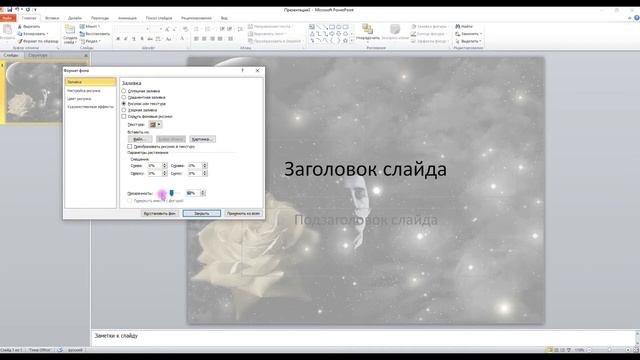This screenshot has width=640, height=360.
Task: Select the Узорная заливка radio button
Action: [124, 110]
